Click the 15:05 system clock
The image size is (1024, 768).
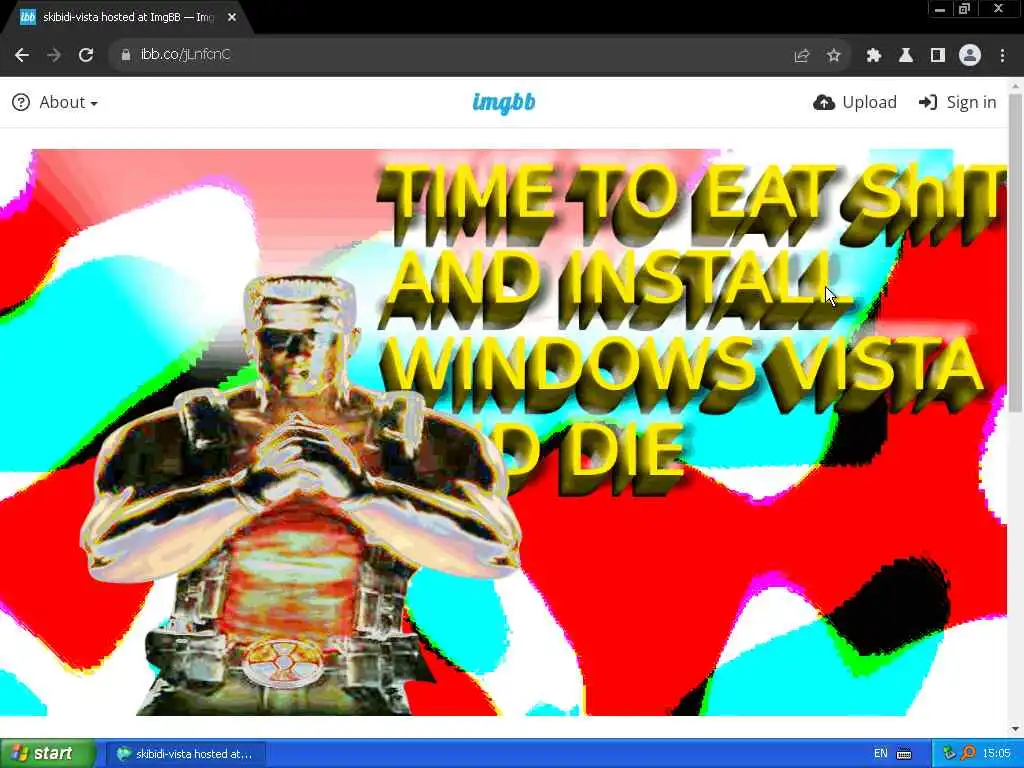point(997,754)
